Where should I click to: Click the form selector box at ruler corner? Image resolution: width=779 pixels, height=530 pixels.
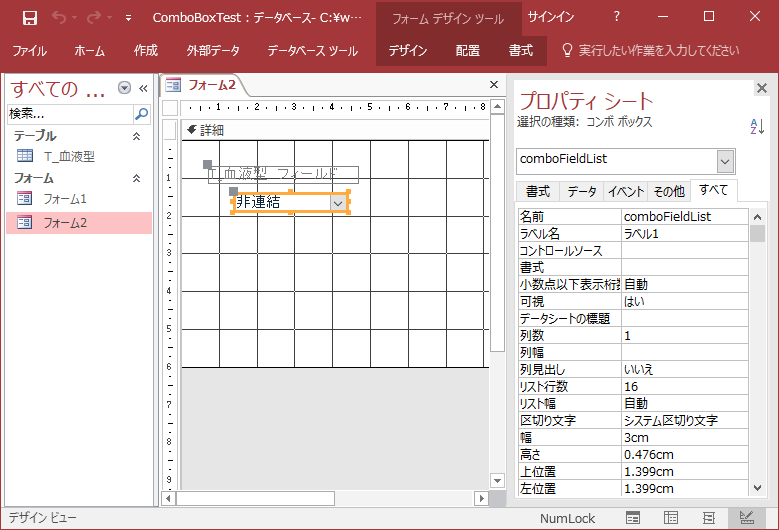click(170, 108)
